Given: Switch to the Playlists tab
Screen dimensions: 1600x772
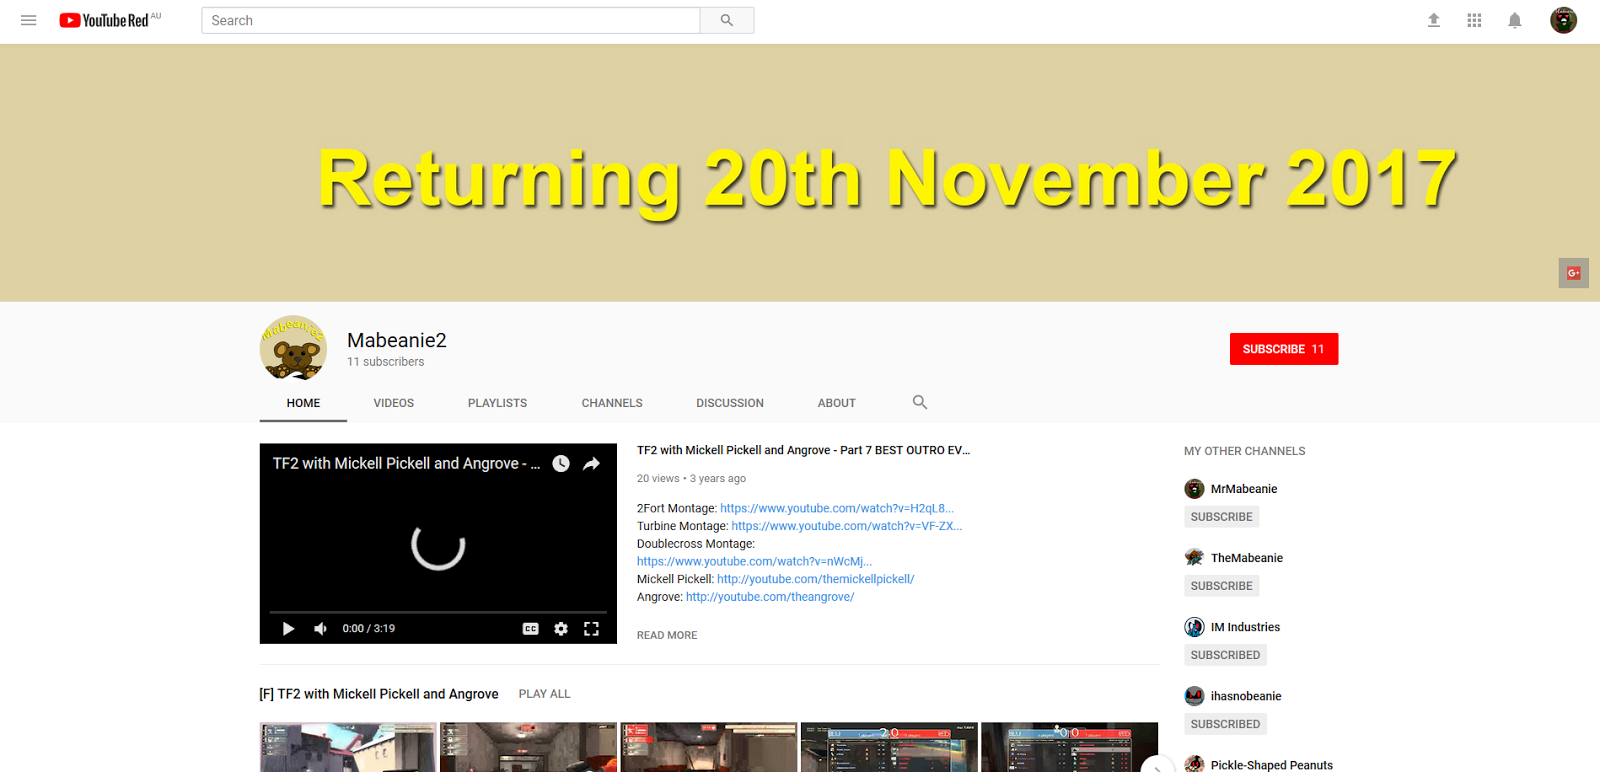Looking at the screenshot, I should point(497,403).
